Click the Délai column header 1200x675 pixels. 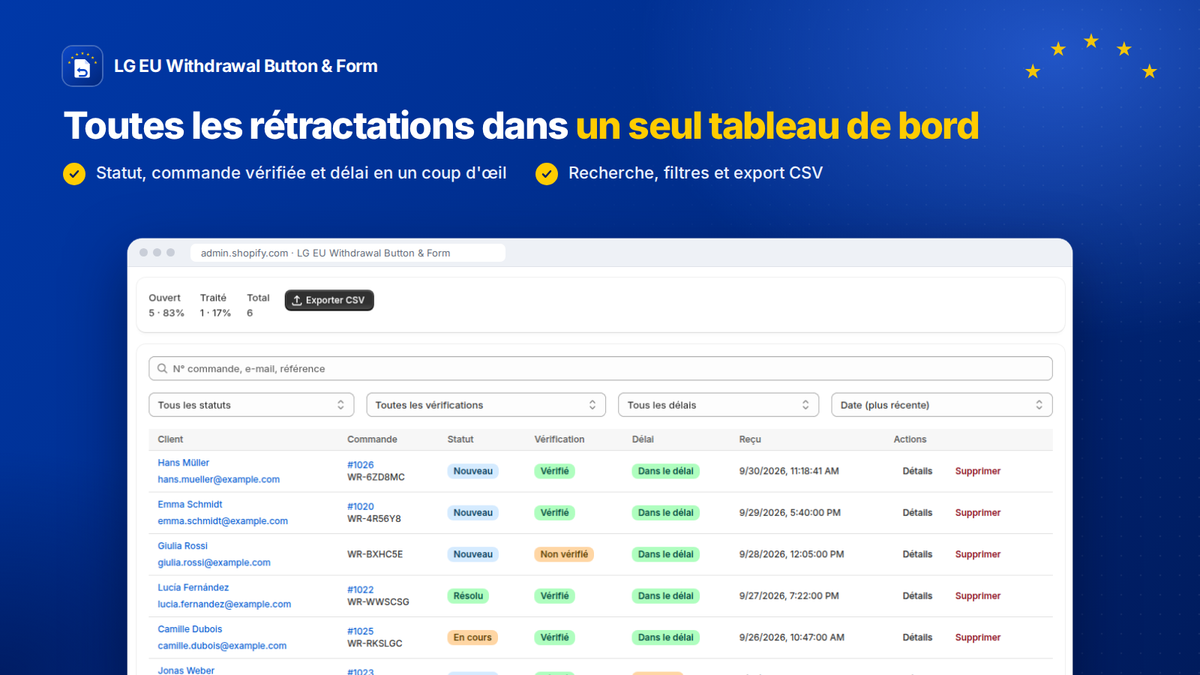click(x=643, y=439)
